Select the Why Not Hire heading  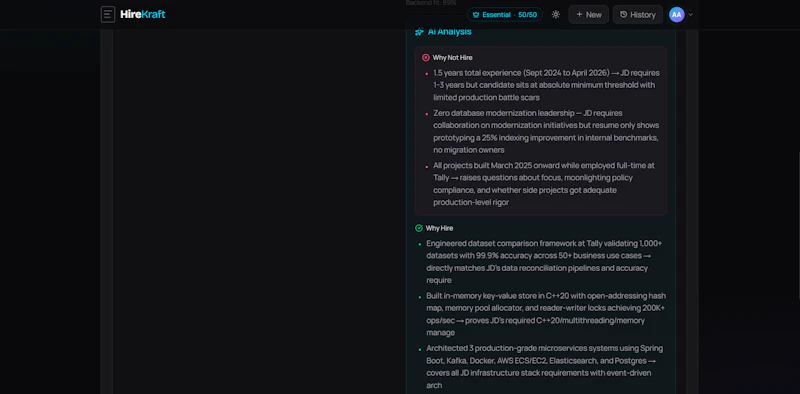coord(453,58)
